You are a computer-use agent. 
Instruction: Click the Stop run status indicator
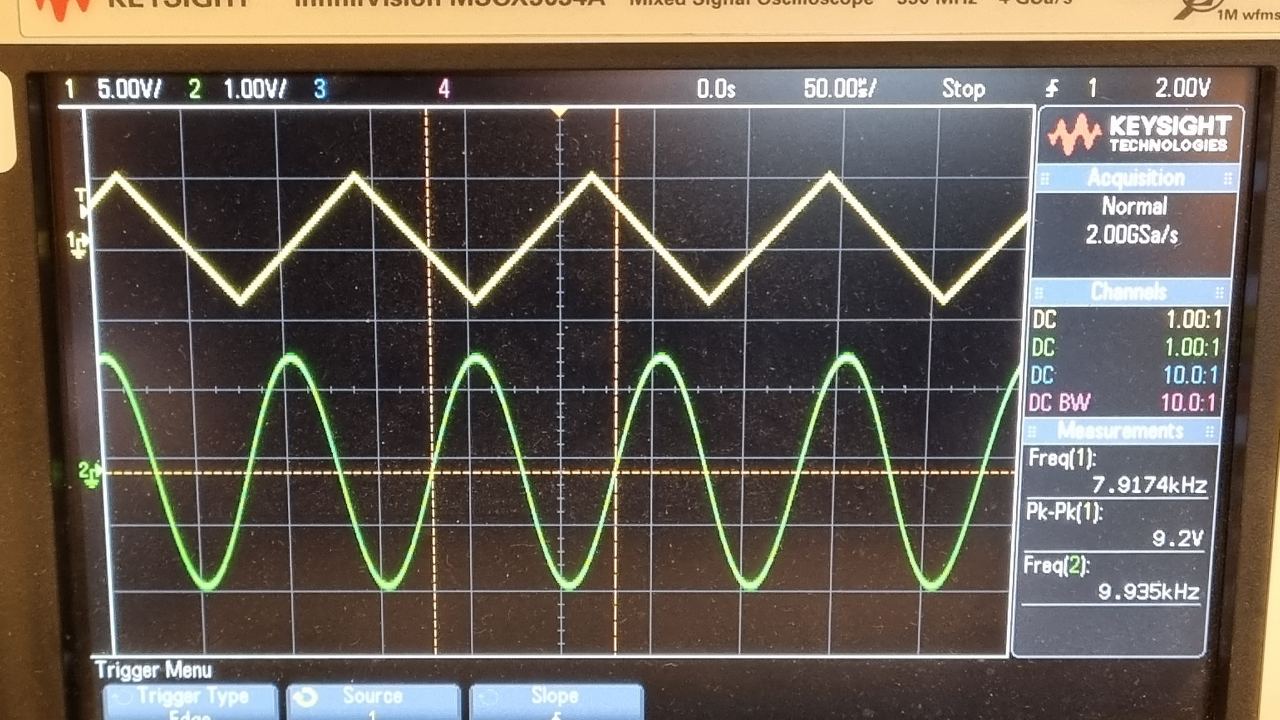coord(963,89)
